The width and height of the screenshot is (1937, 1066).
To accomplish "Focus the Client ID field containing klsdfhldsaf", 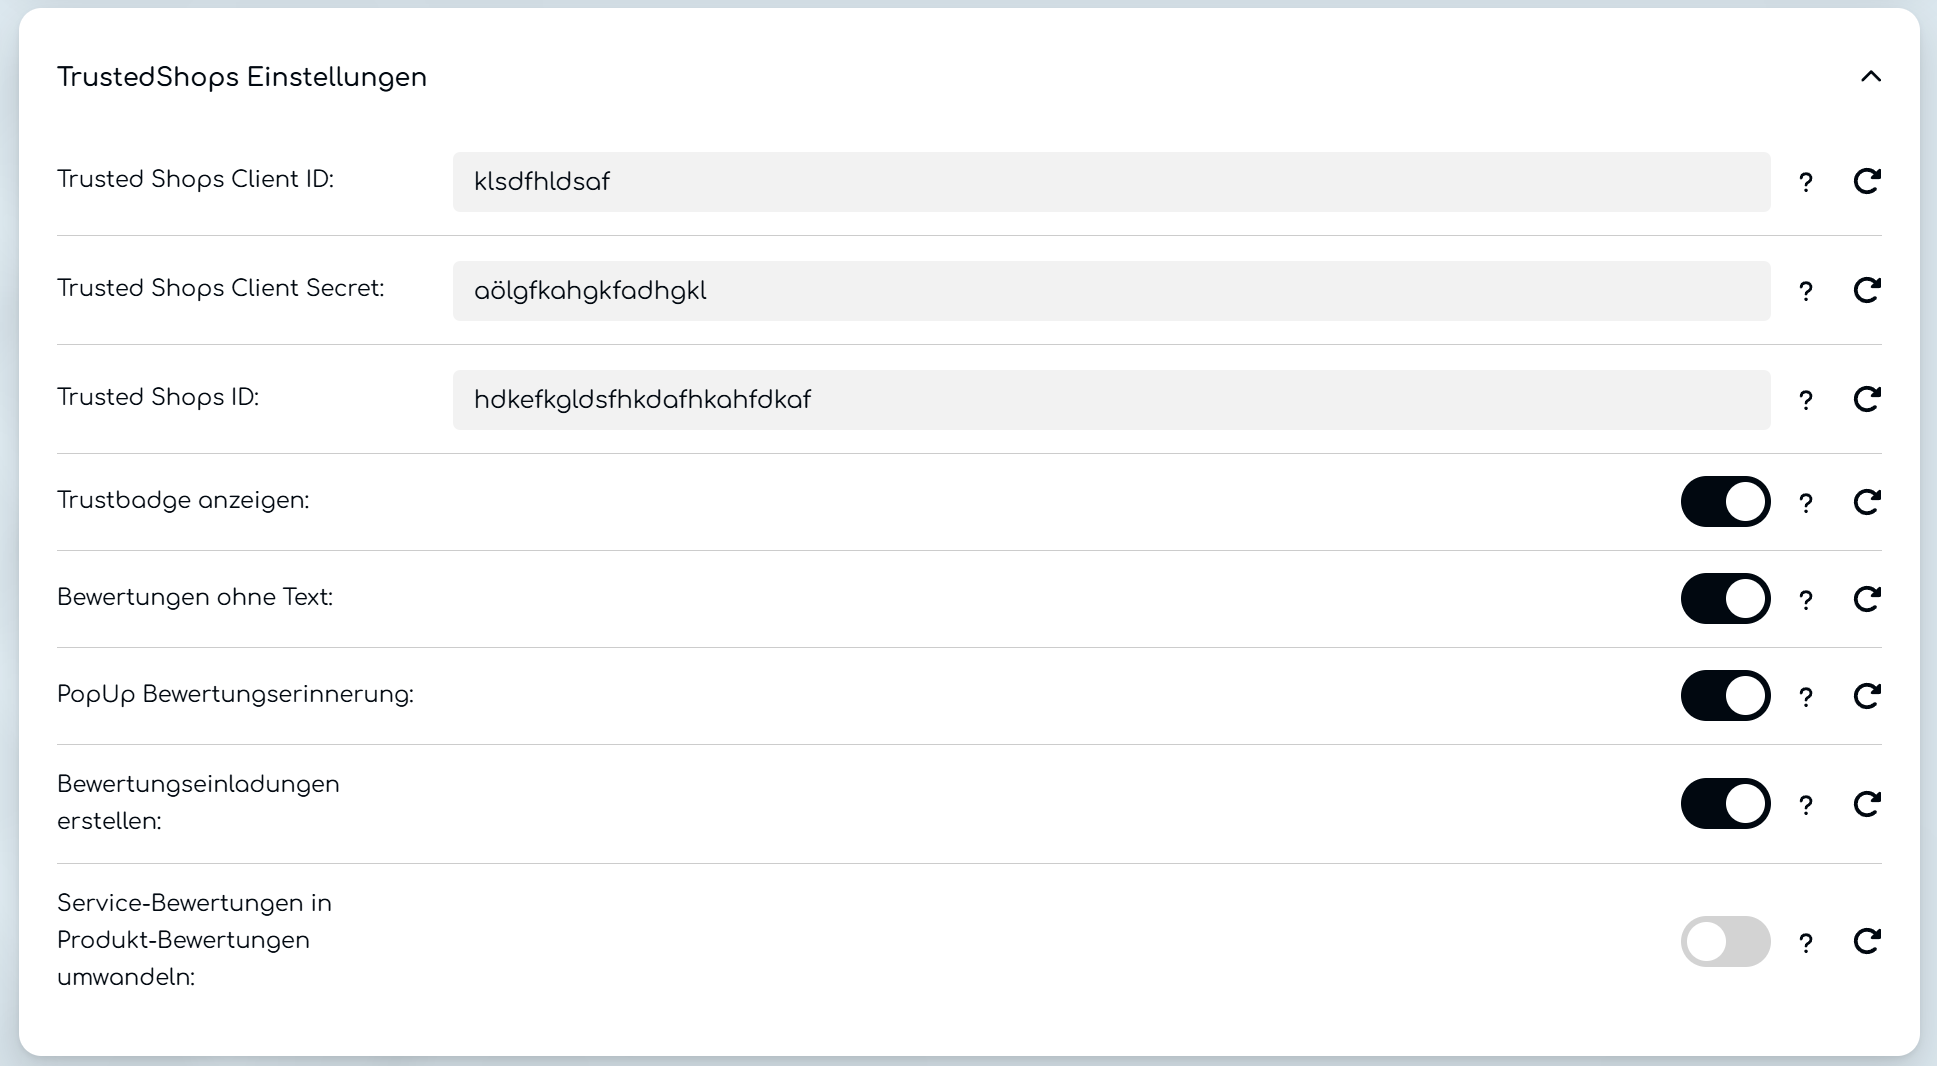I will pos(1111,182).
